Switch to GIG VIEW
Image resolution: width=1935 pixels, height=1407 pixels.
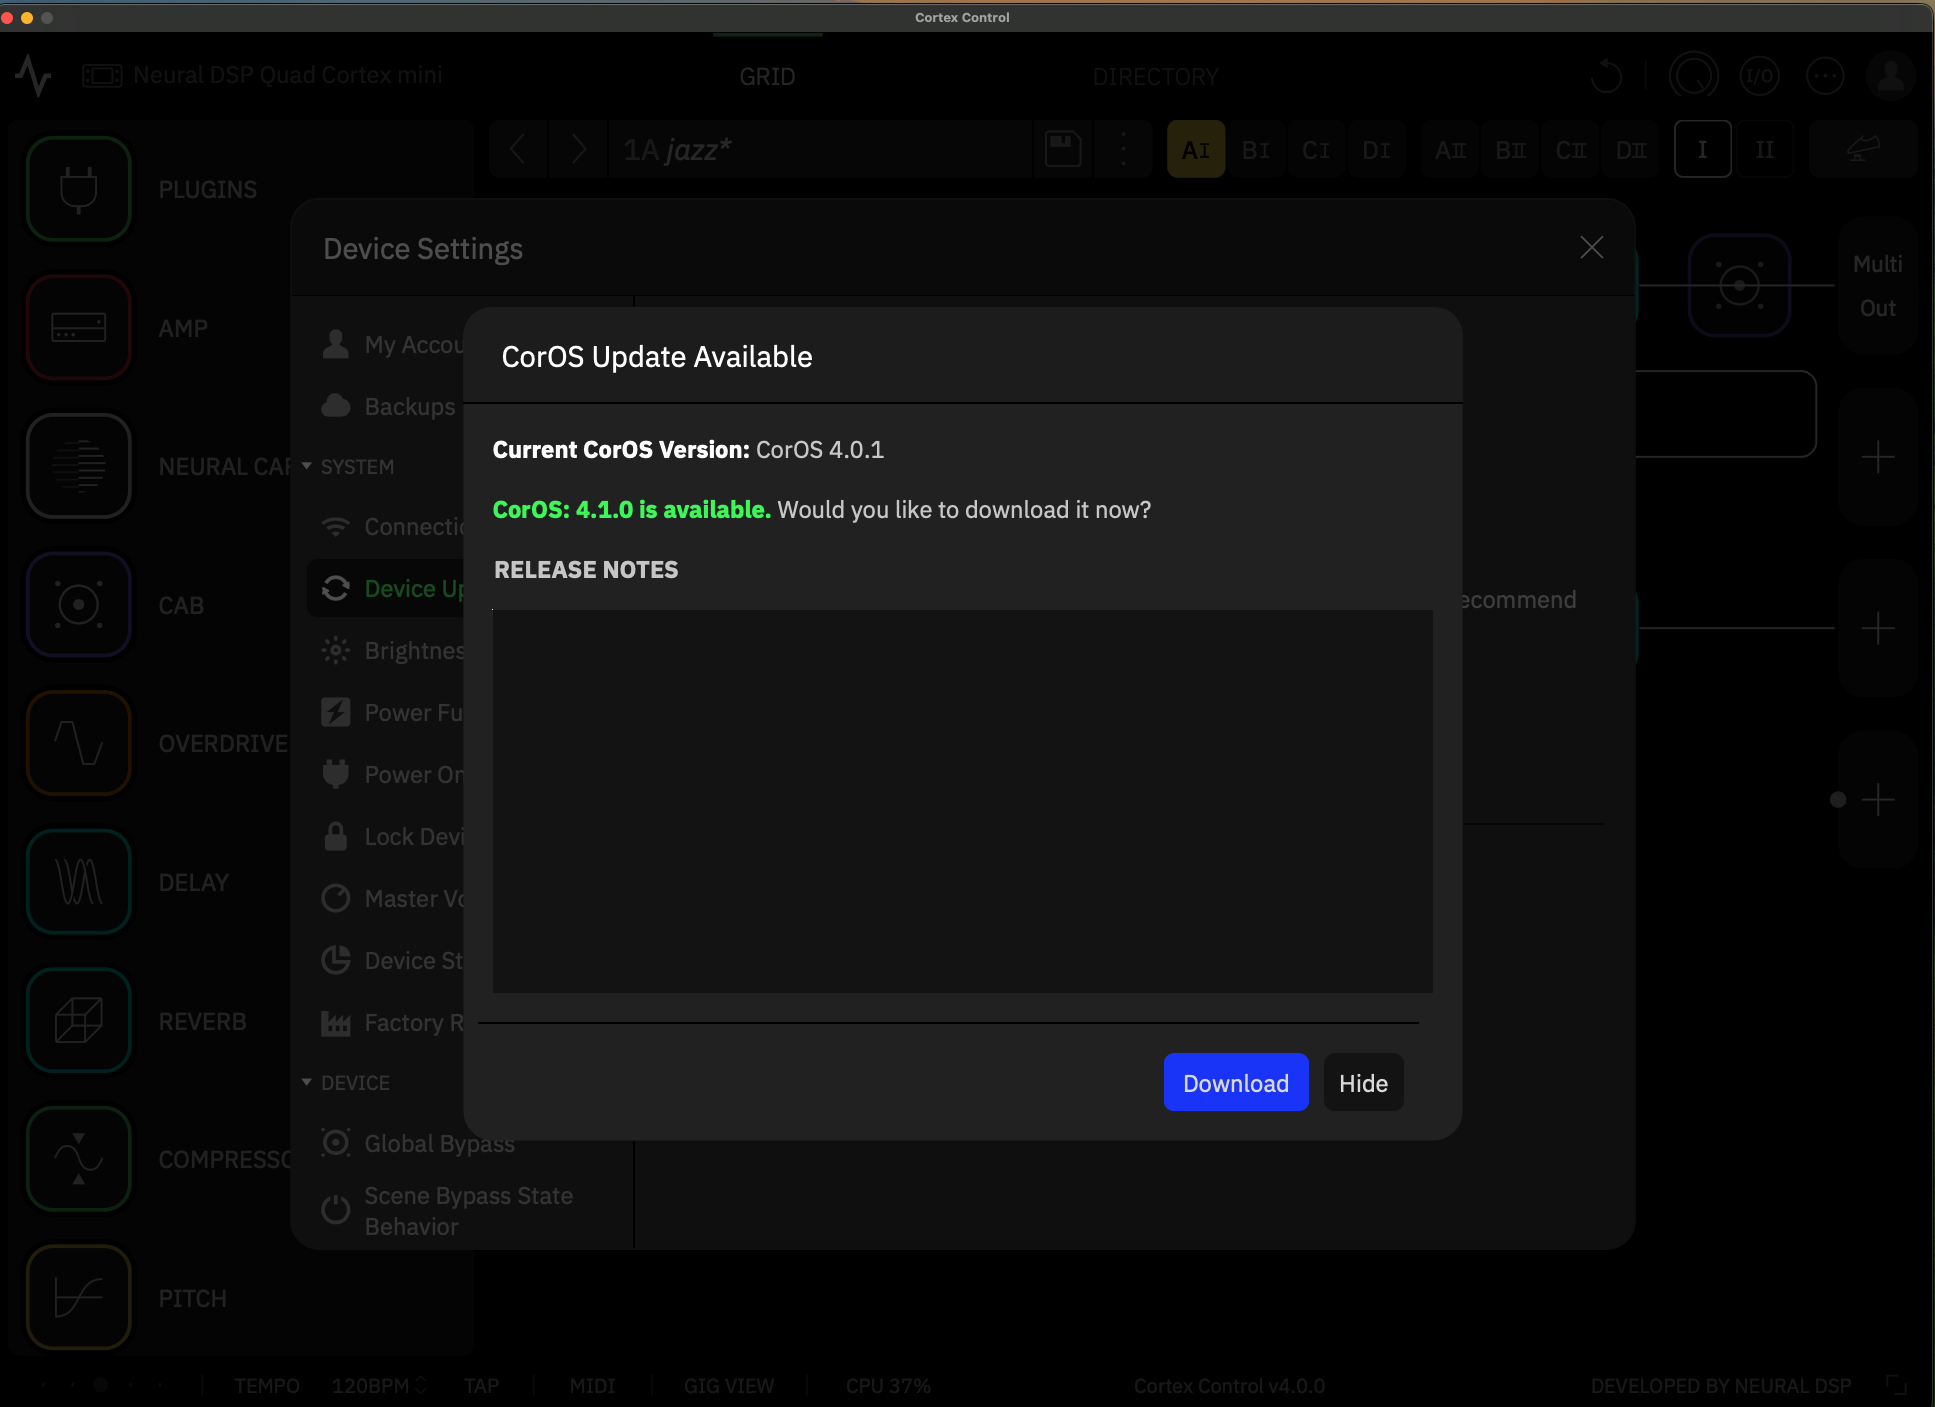point(729,1386)
